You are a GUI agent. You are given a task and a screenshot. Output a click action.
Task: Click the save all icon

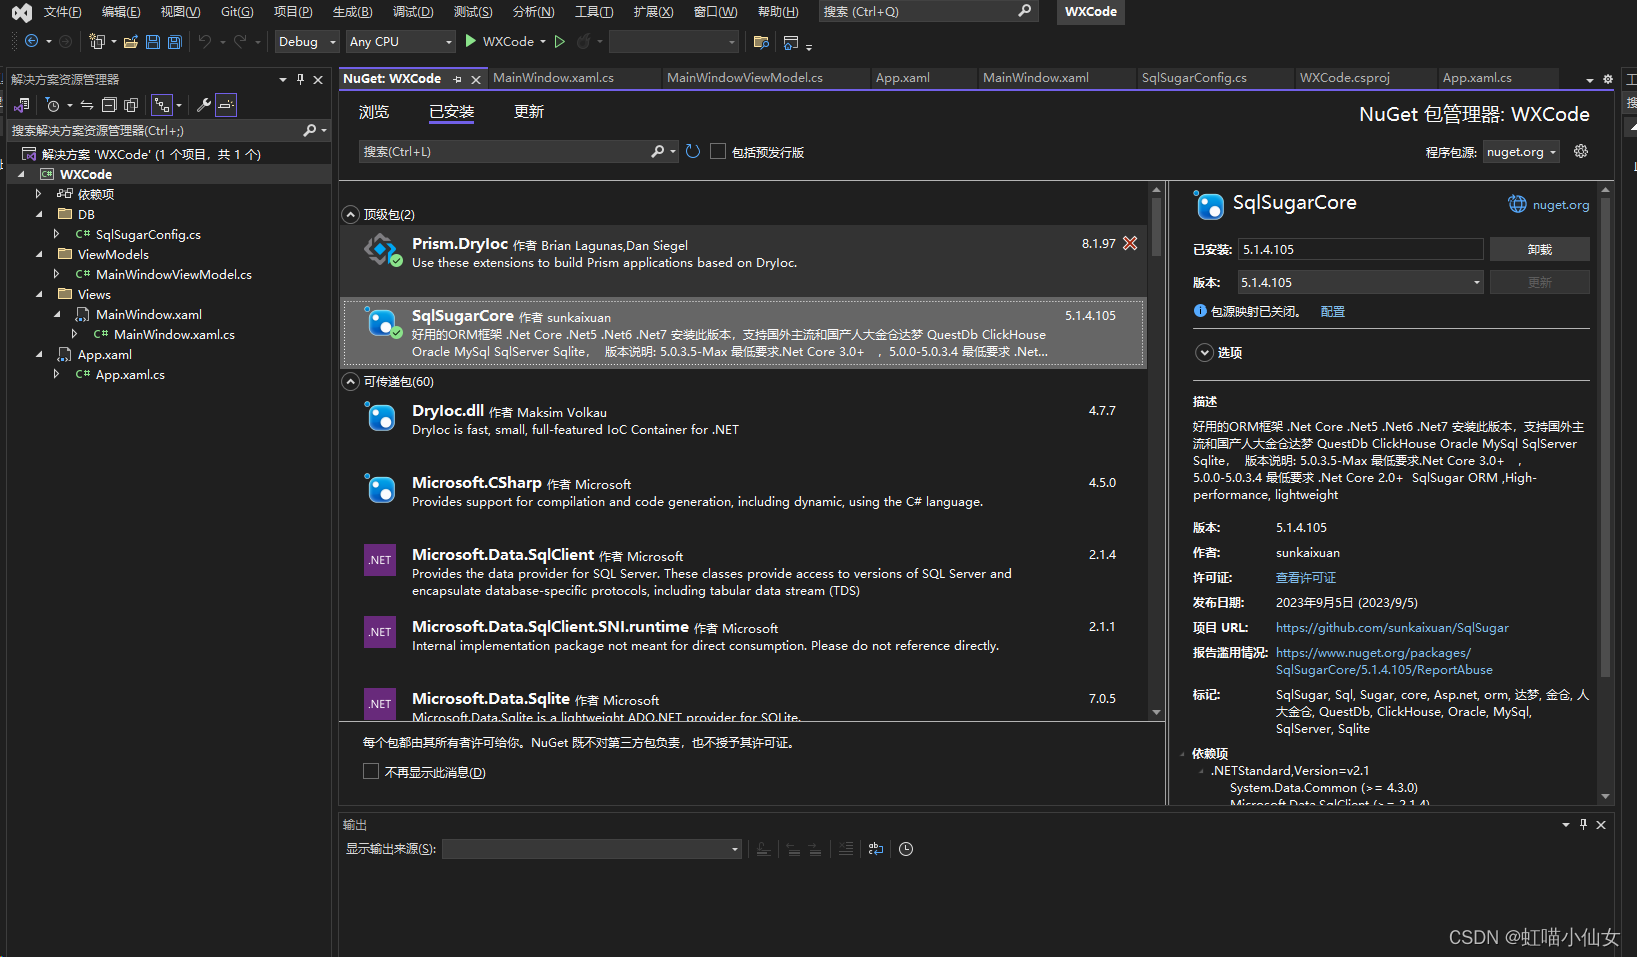175,41
